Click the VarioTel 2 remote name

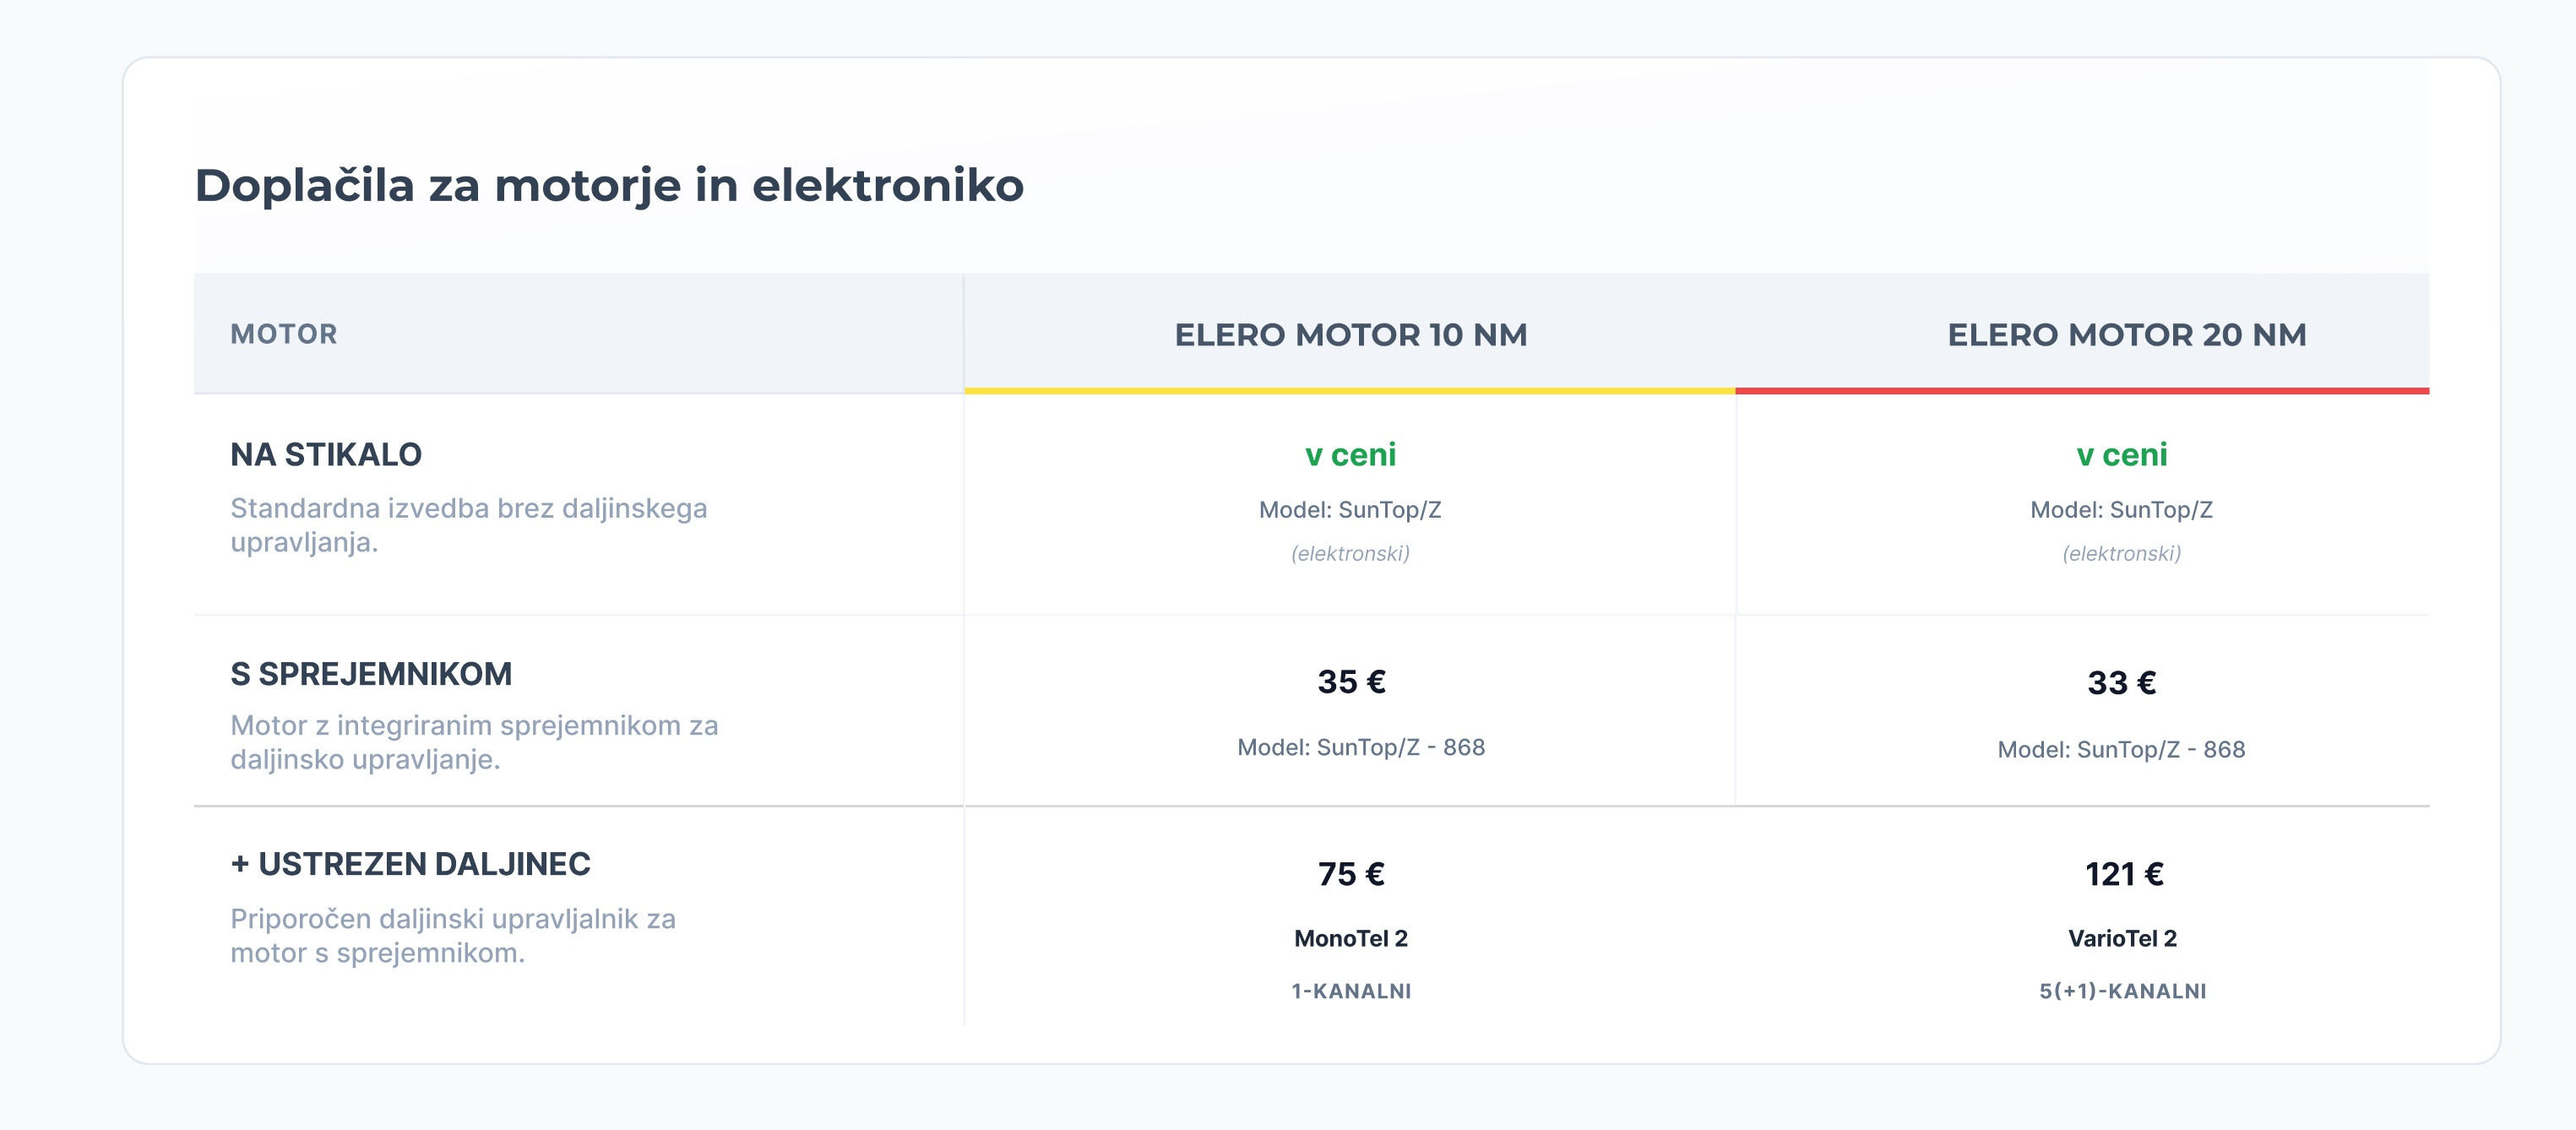click(2122, 938)
